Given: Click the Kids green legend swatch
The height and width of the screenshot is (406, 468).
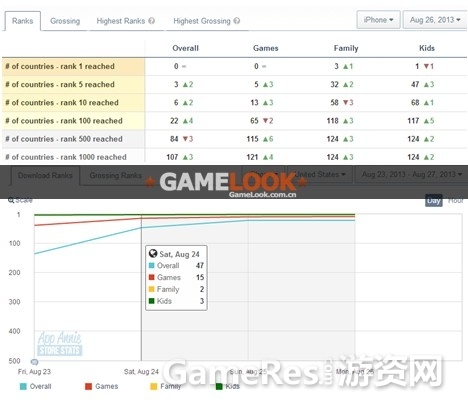Looking at the screenshot, I should pos(219,386).
